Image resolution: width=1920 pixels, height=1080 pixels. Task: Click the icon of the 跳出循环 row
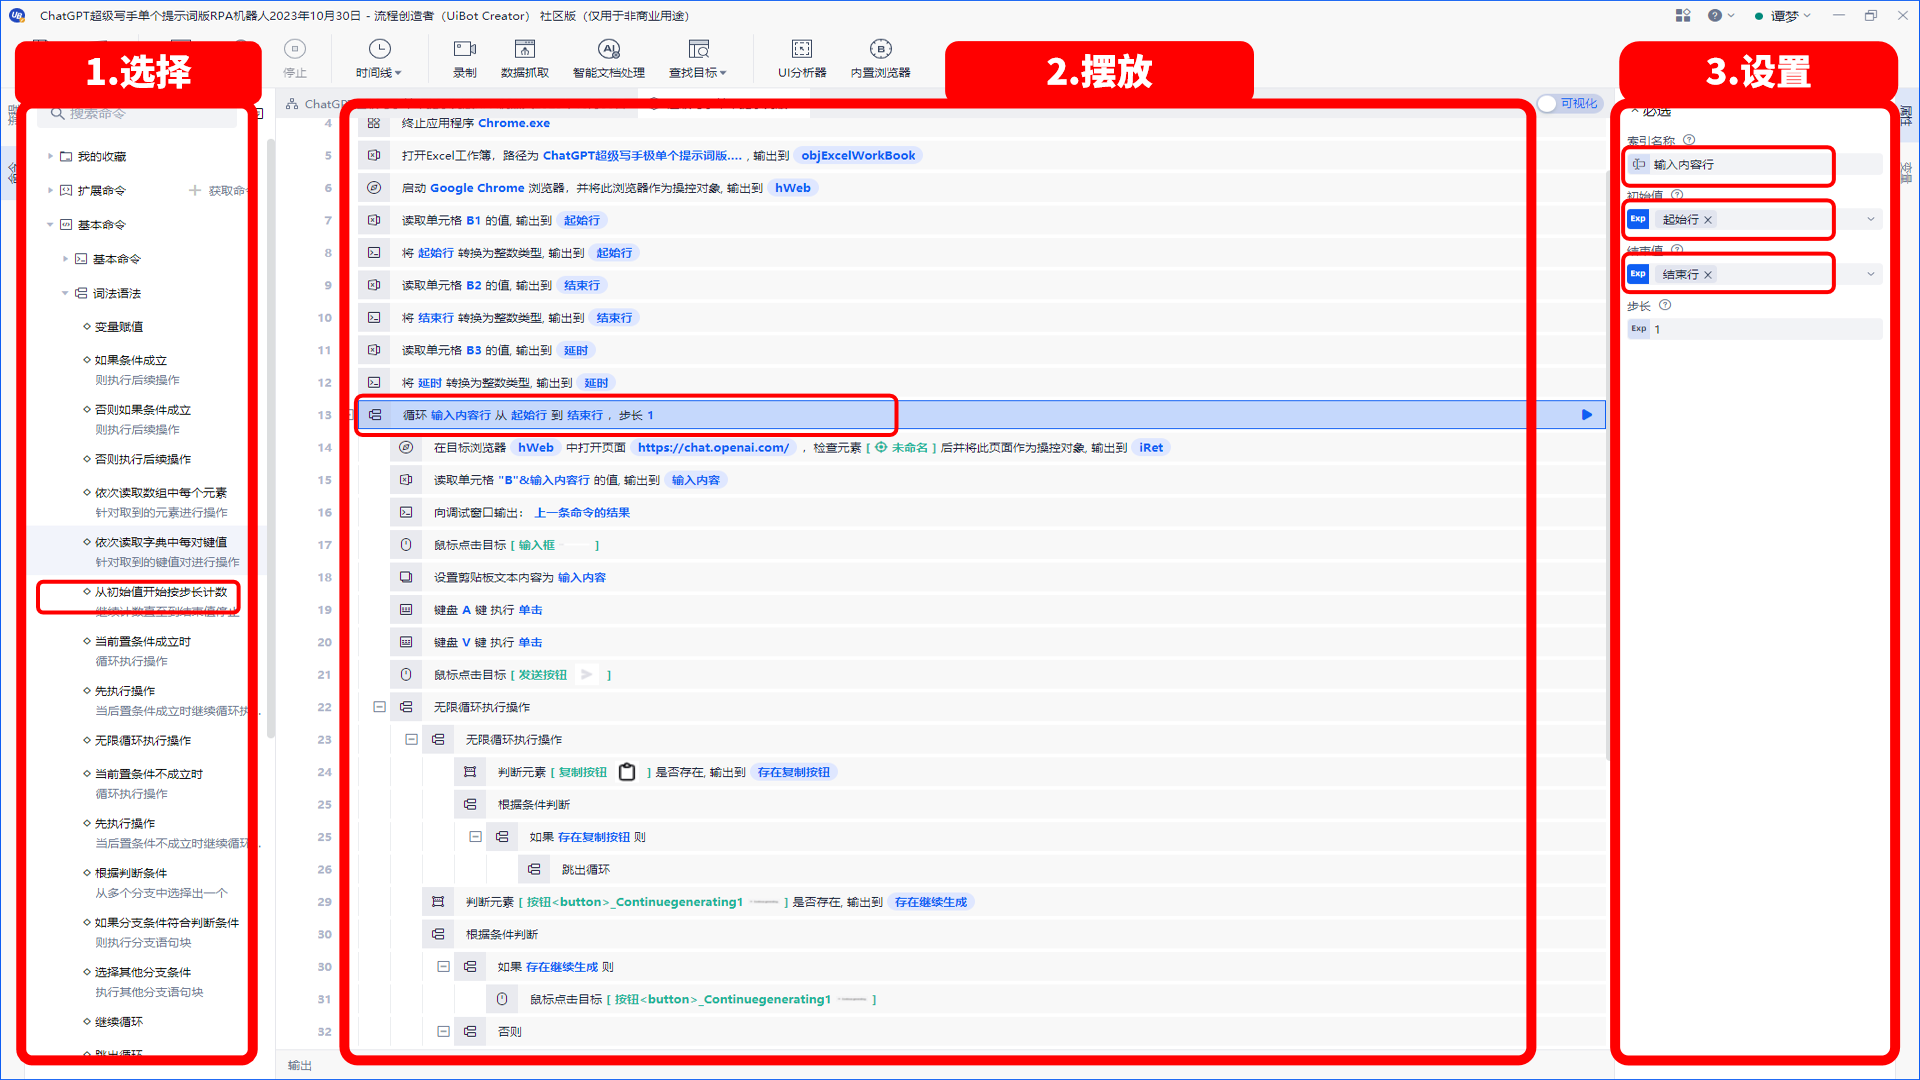tap(534, 869)
